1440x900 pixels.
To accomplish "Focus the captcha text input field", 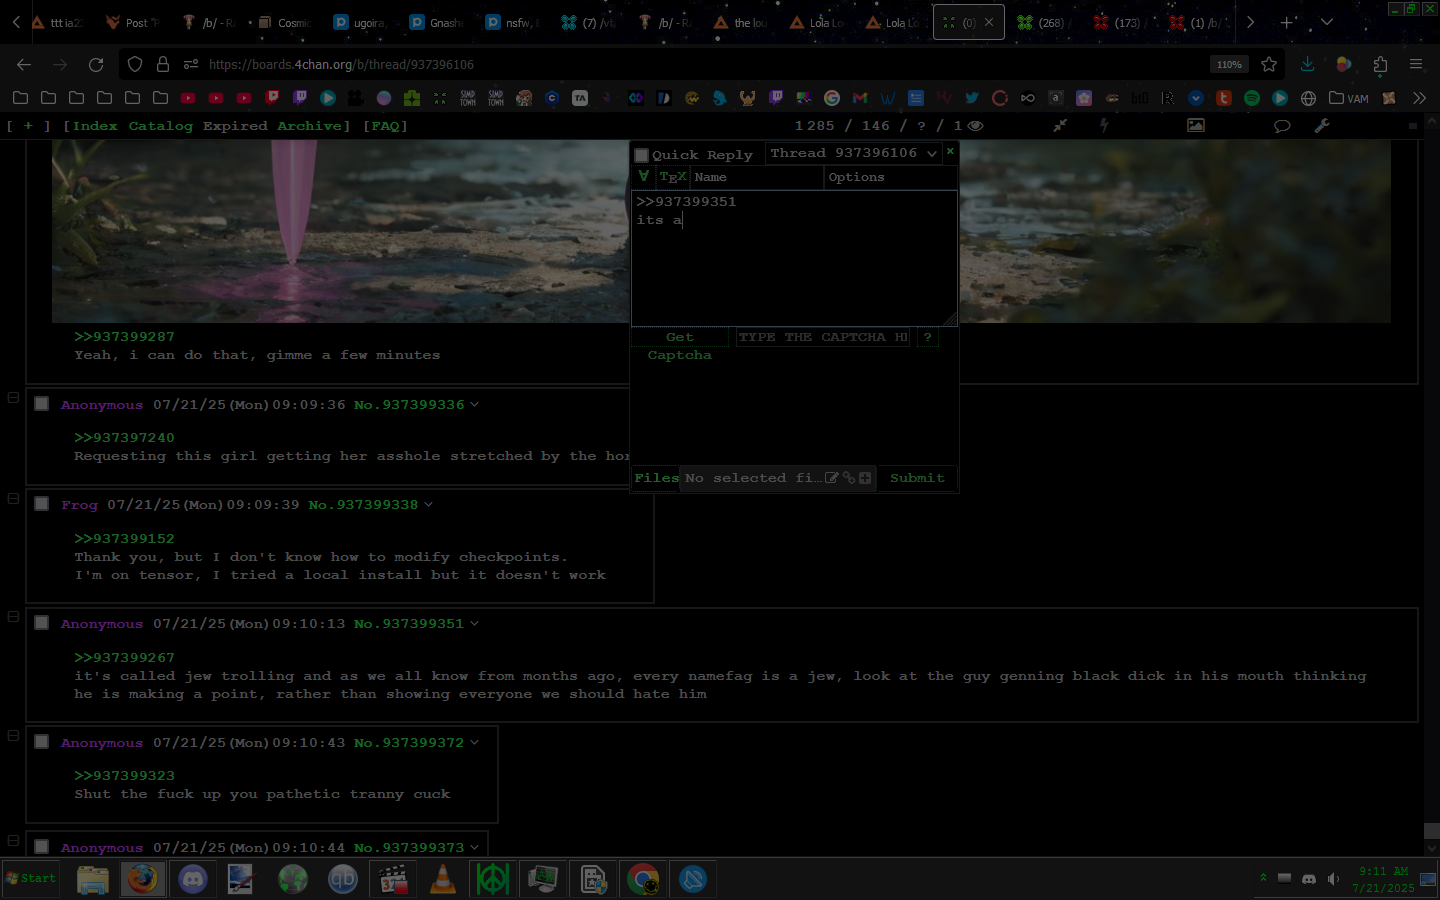I will [x=823, y=337].
